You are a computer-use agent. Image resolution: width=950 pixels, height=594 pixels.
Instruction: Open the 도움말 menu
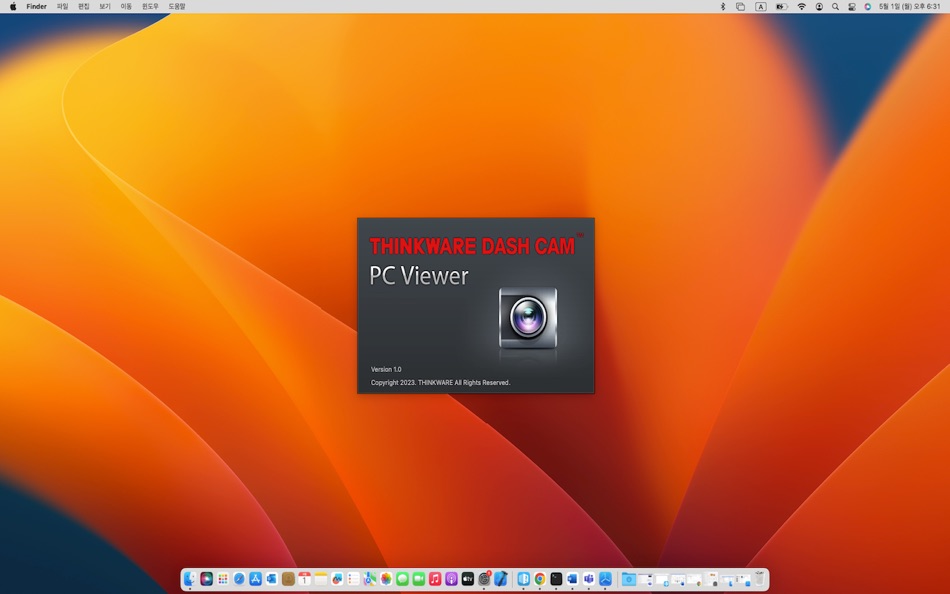pos(176,6)
